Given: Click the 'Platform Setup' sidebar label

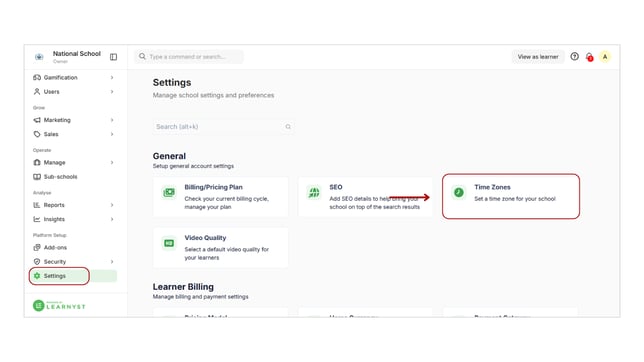Looking at the screenshot, I should click(49, 235).
